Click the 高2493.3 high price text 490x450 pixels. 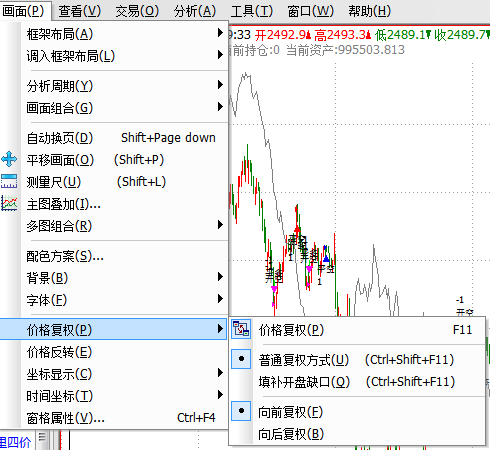[343, 35]
